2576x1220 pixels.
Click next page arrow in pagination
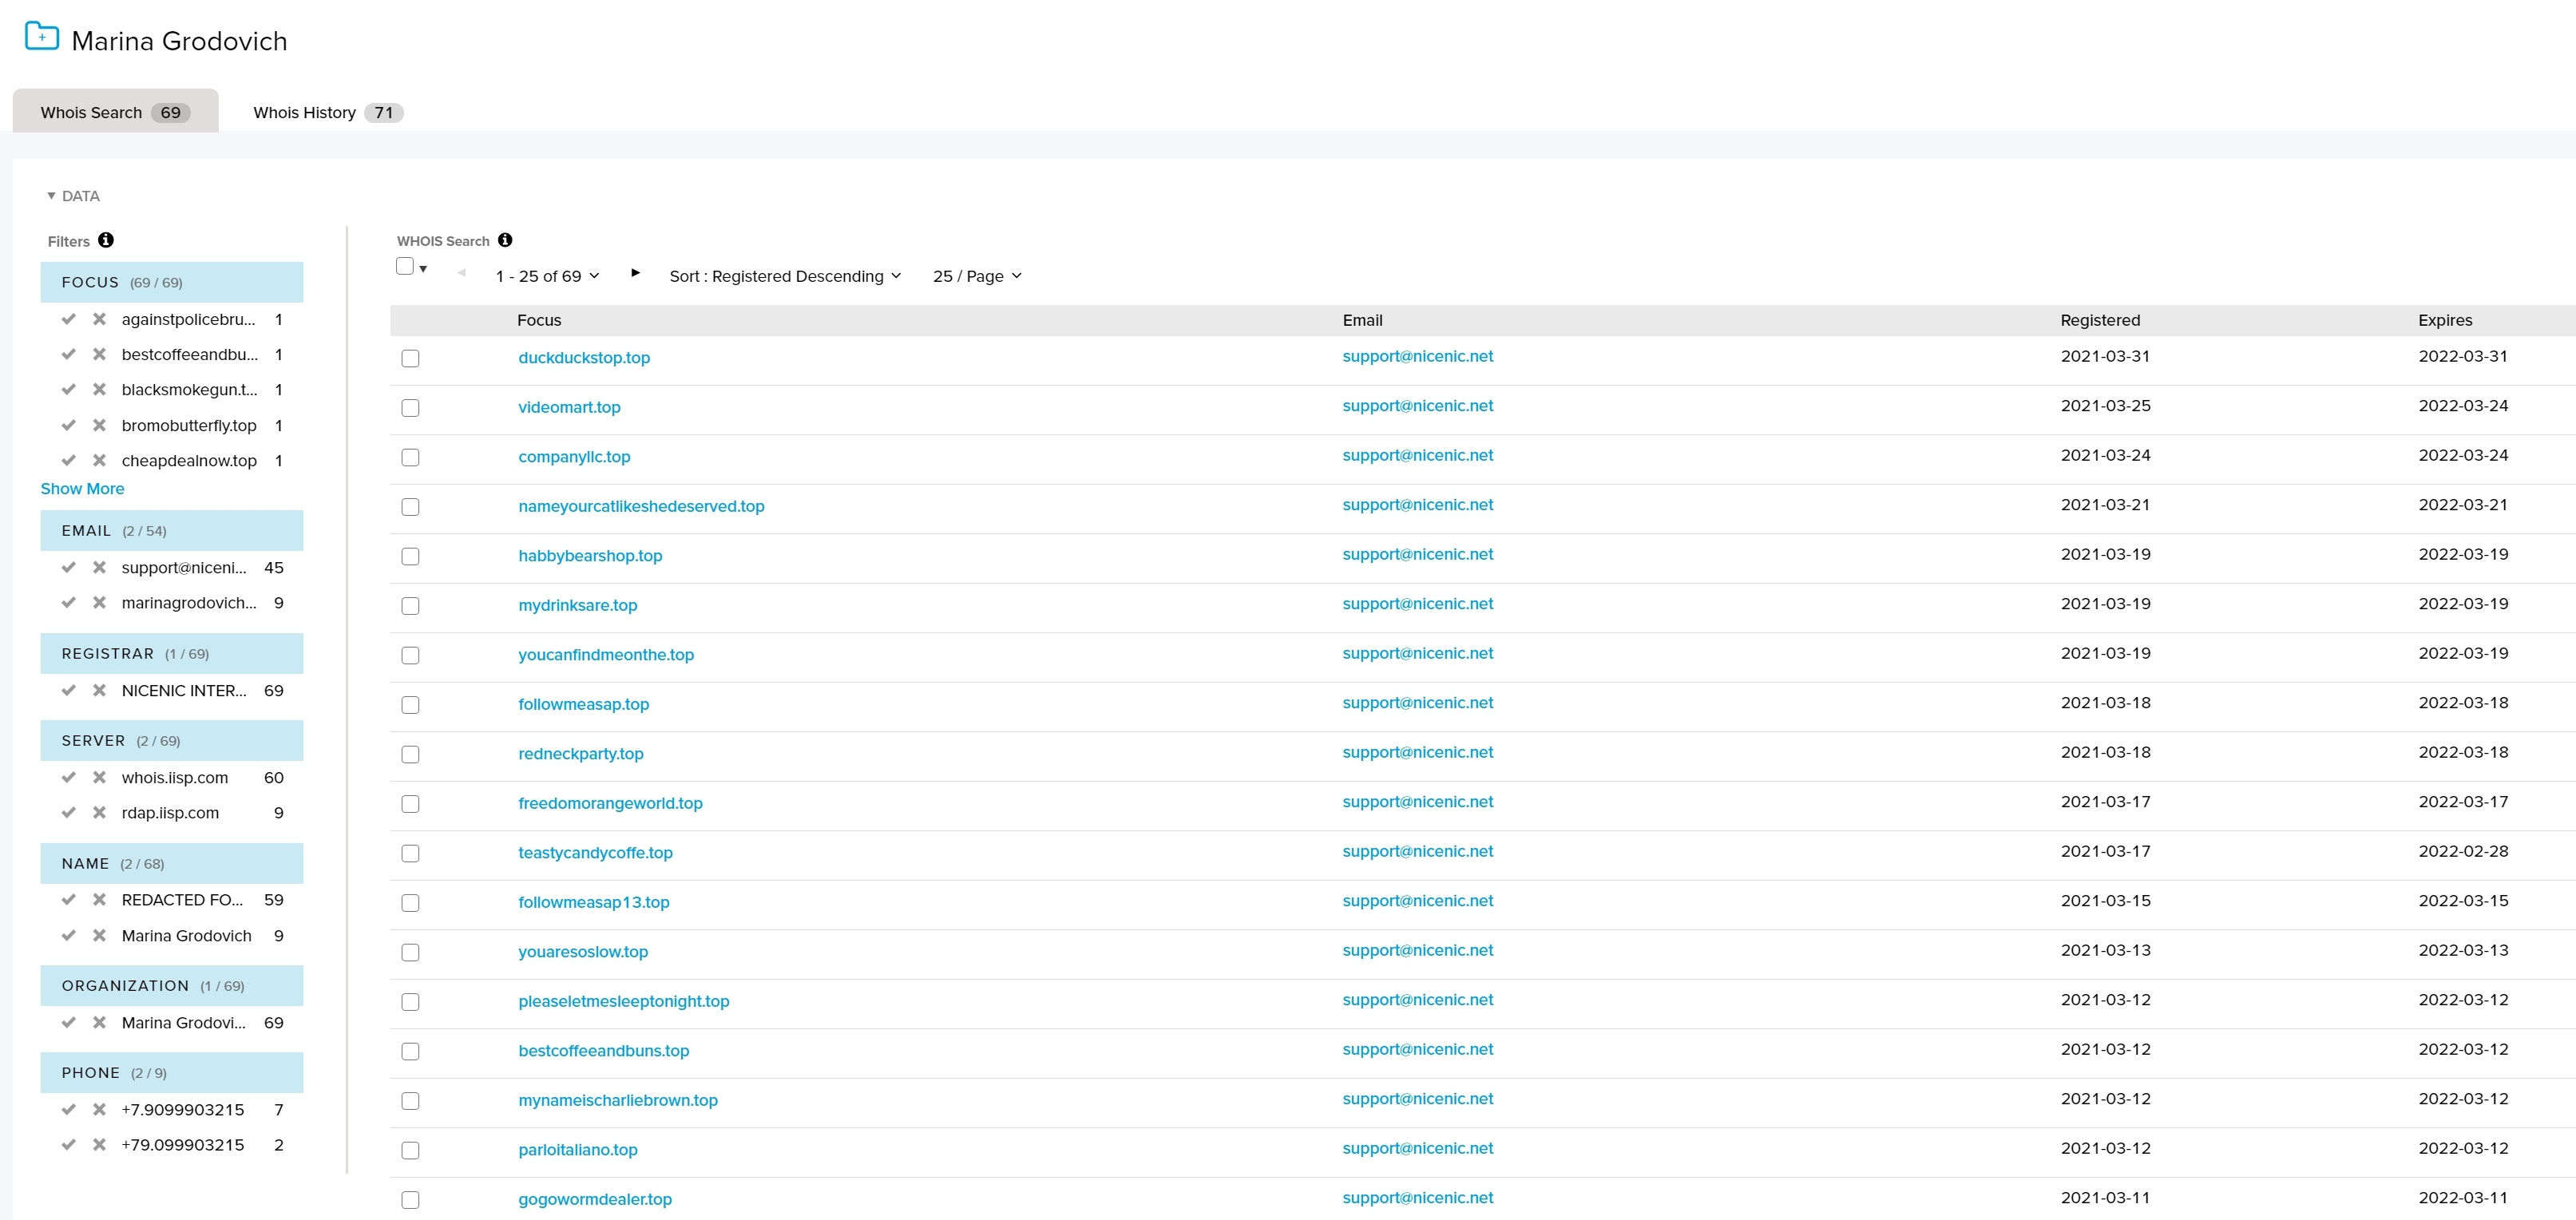[635, 272]
